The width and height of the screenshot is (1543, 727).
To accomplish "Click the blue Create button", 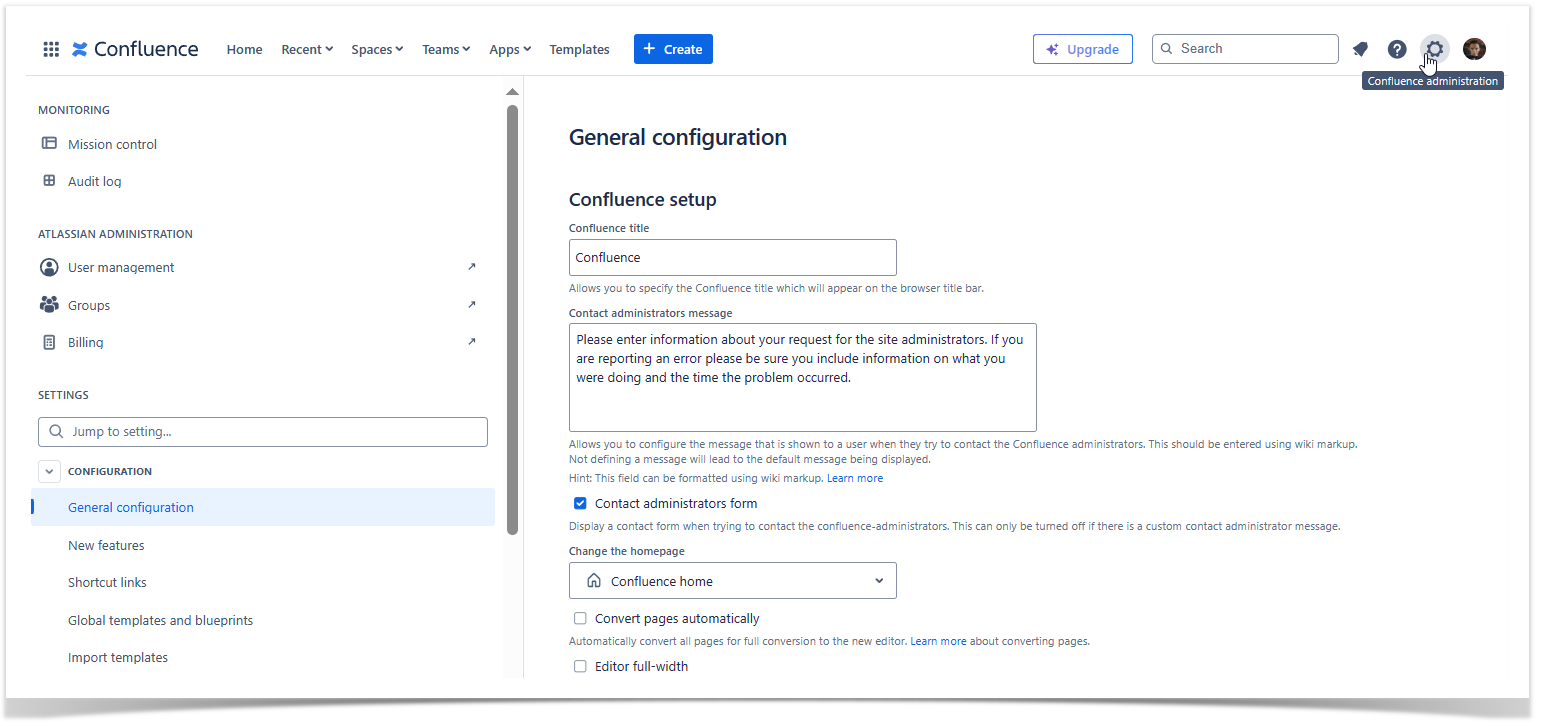I will click(x=673, y=49).
